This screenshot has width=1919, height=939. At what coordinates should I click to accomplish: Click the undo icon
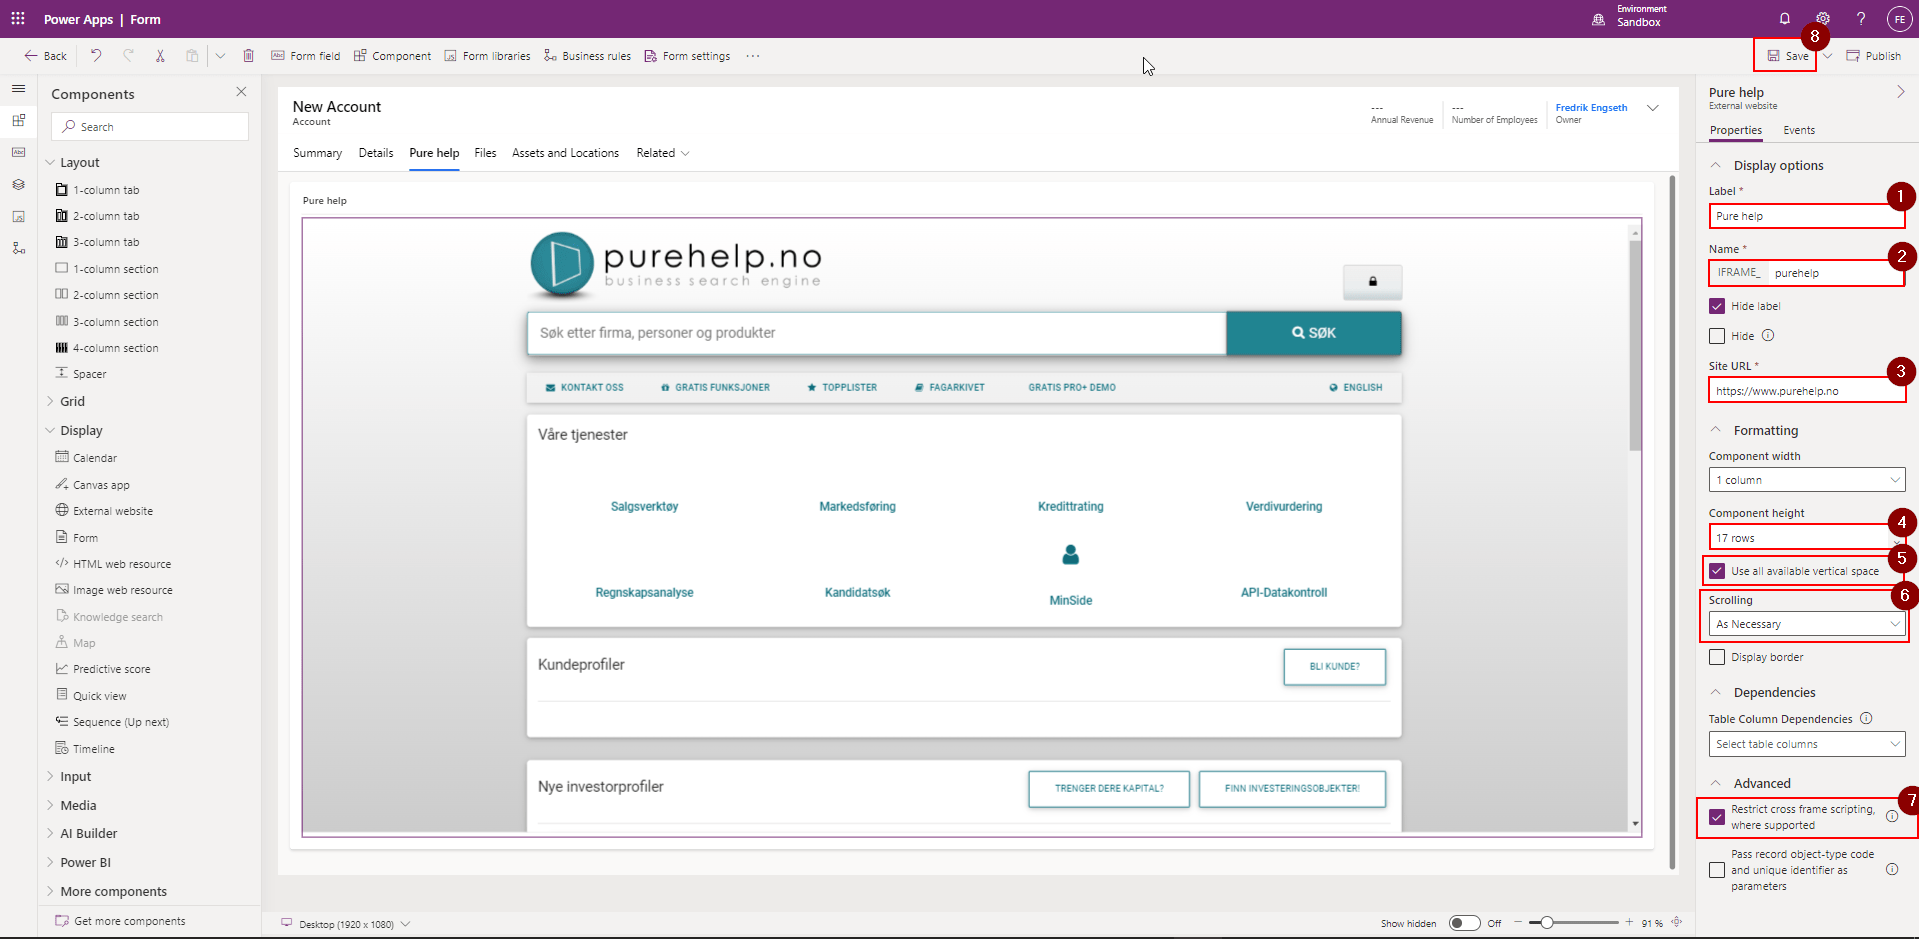[96, 56]
